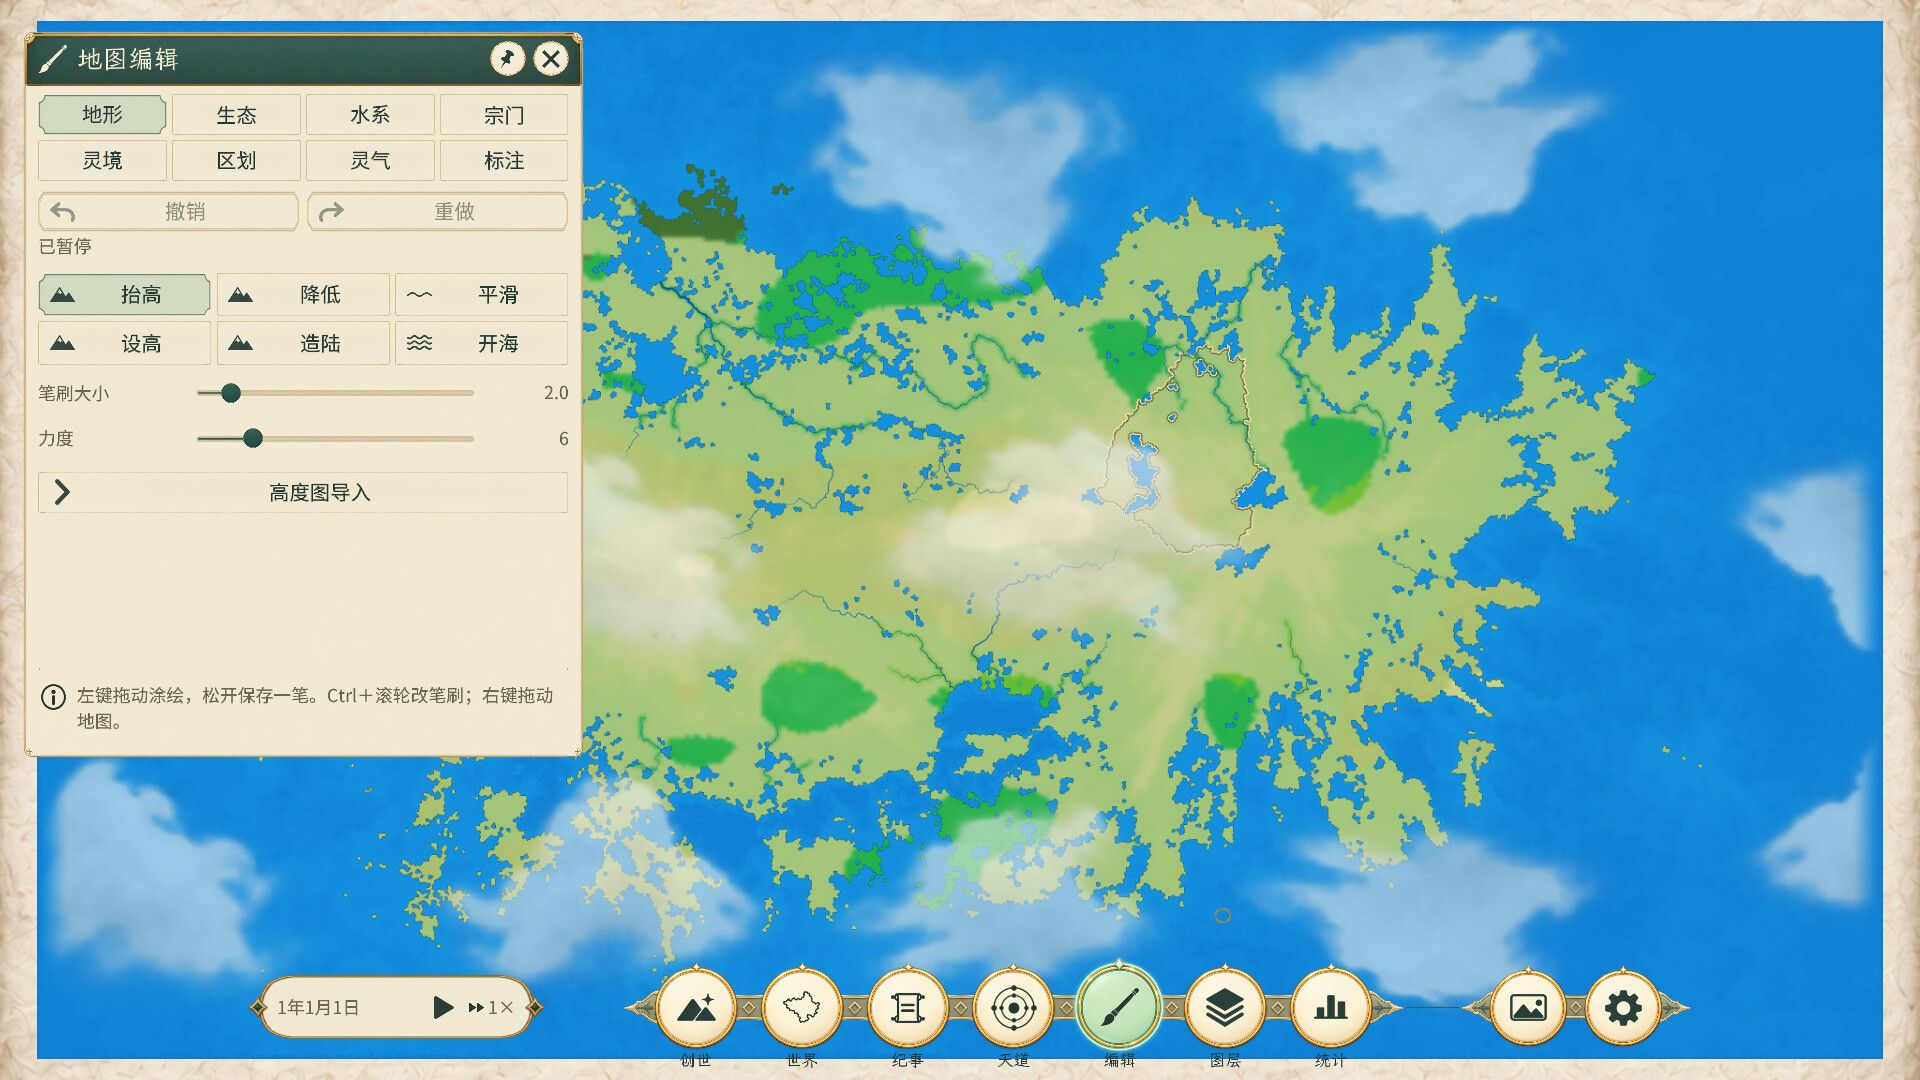
Task: Open the settings gear icon
Action: [1623, 1008]
